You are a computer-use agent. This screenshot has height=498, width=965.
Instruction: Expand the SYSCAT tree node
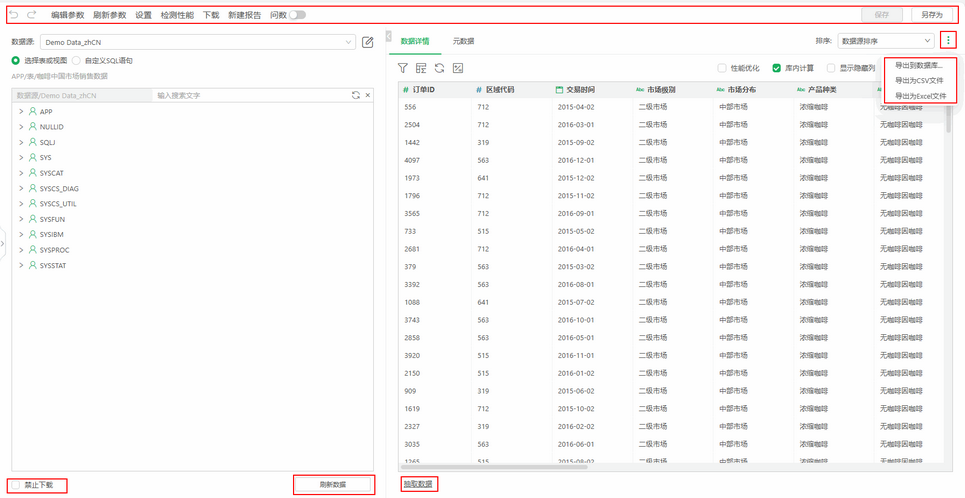[21, 173]
